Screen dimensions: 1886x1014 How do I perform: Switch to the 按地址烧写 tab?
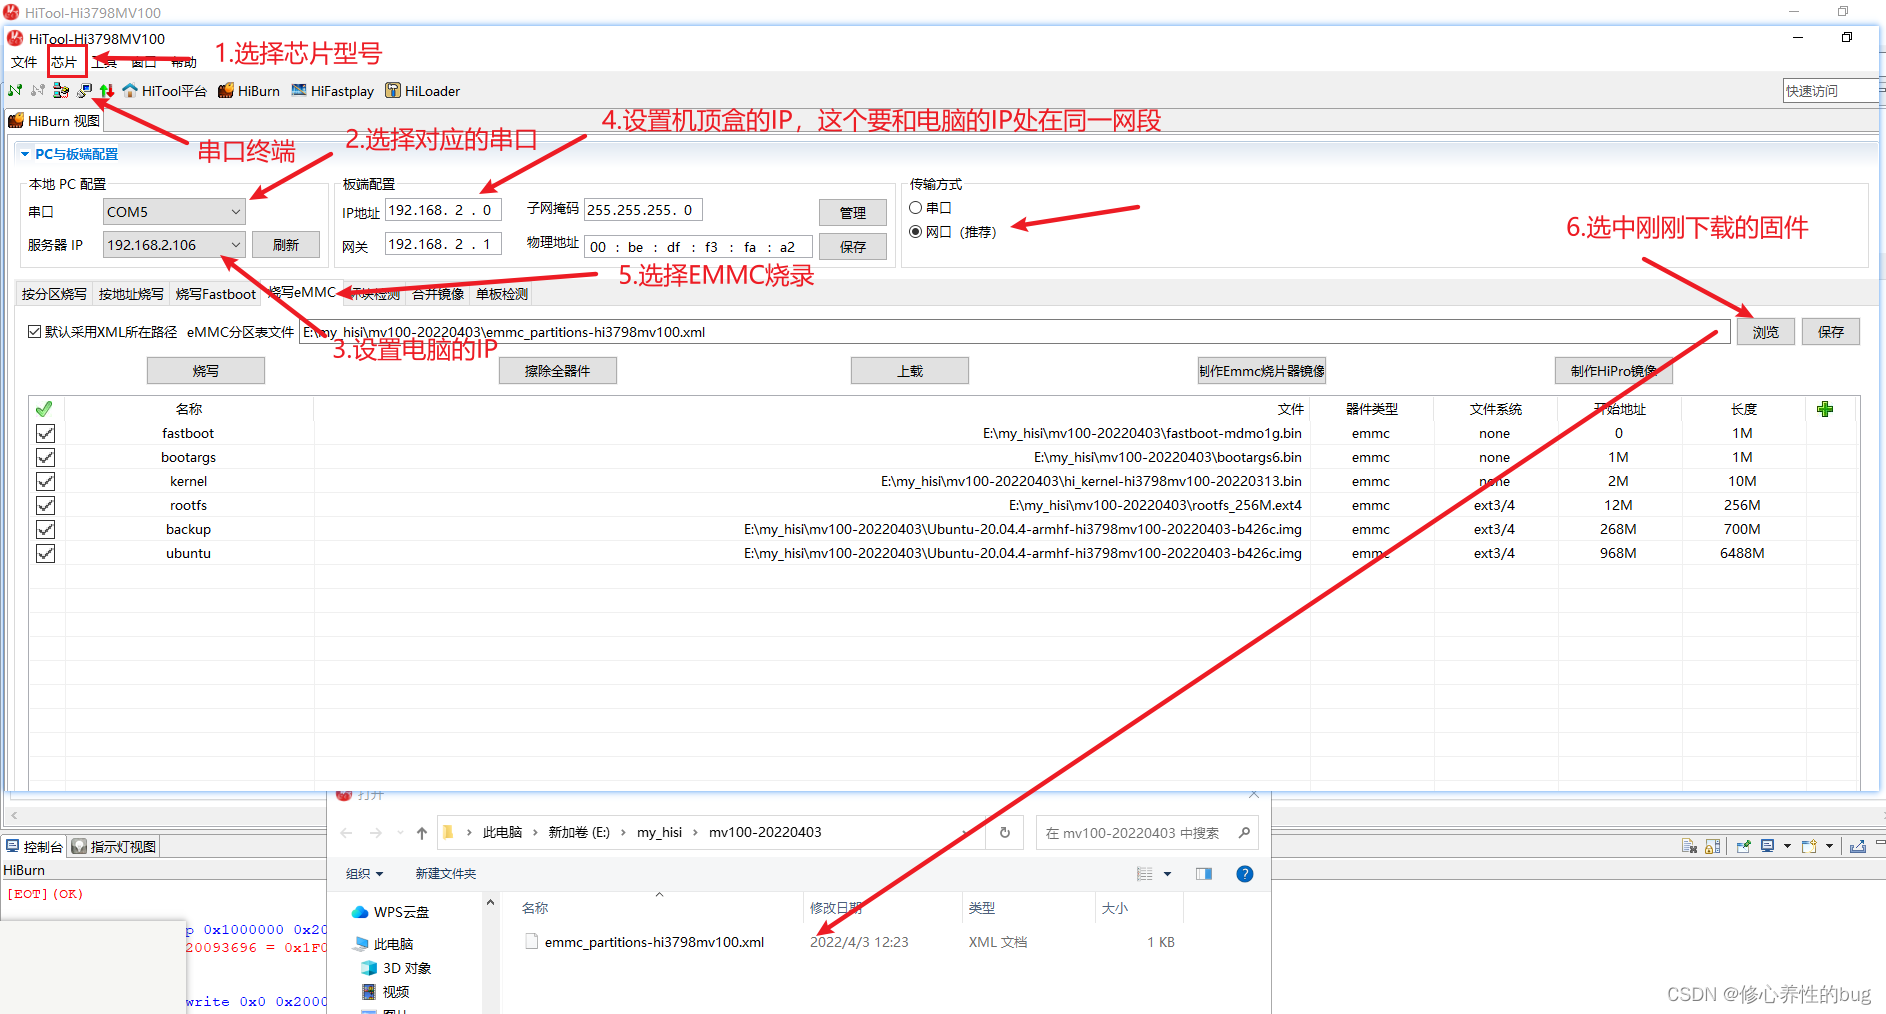point(131,294)
